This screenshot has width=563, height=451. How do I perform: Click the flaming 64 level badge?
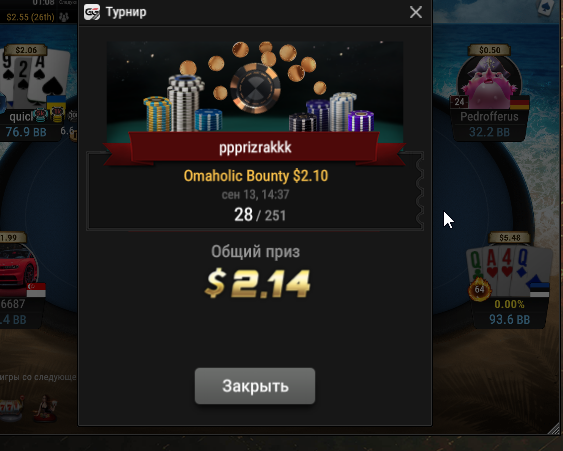(480, 289)
